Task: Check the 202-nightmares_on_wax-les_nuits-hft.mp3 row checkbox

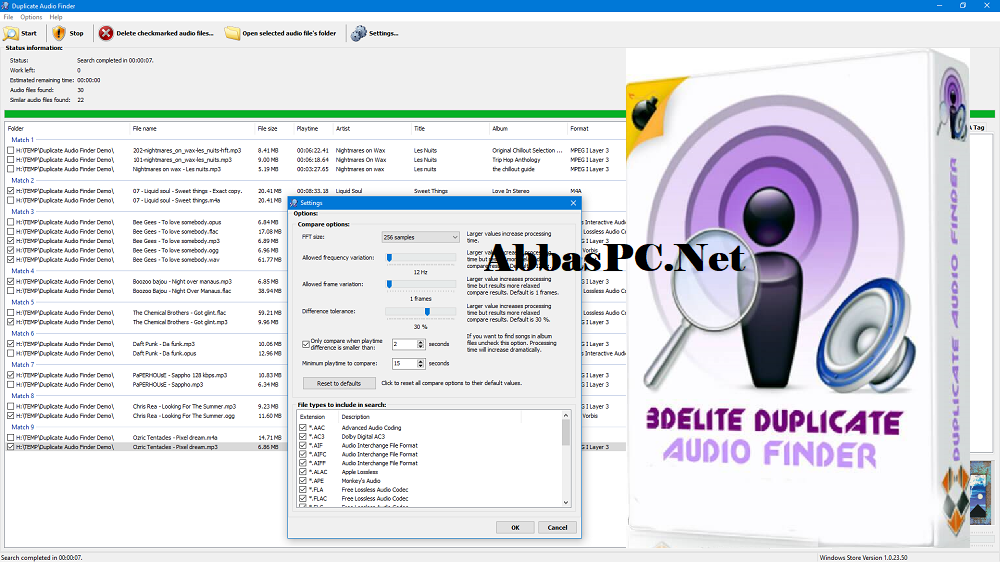Action: [10, 151]
